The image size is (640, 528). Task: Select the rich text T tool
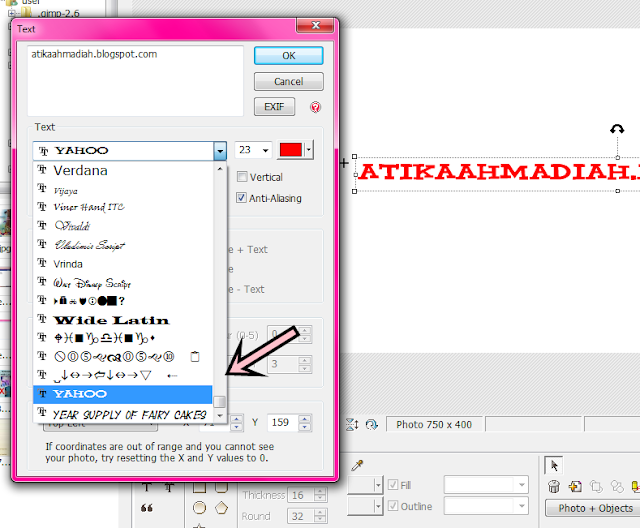coord(169,486)
